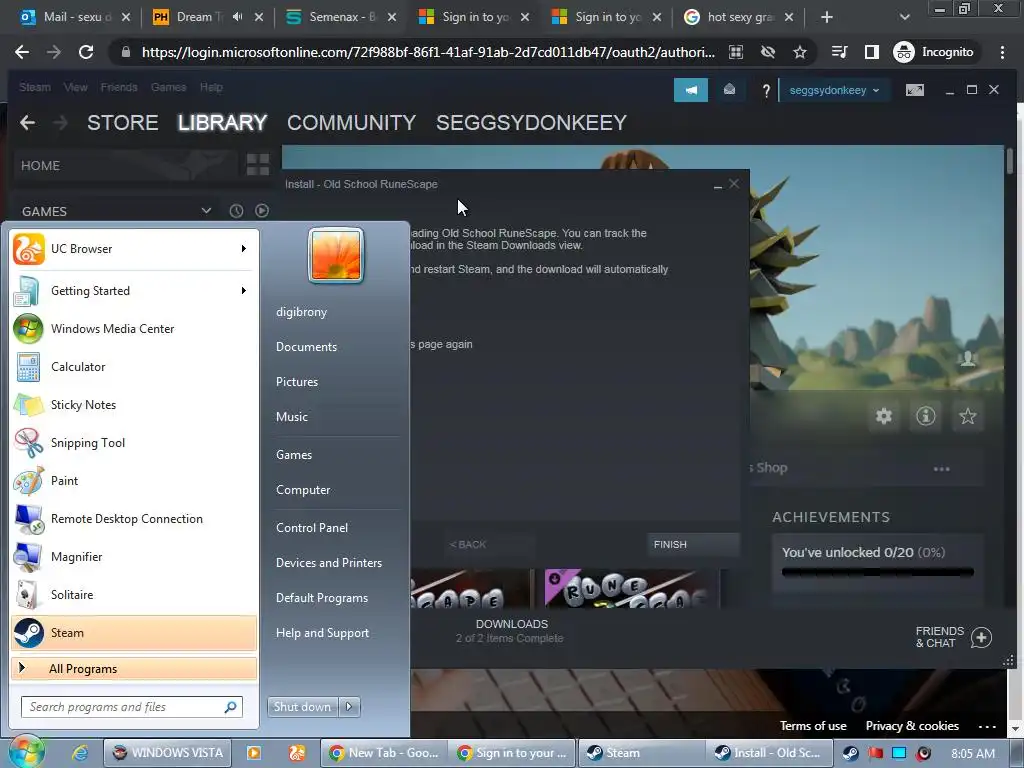The width and height of the screenshot is (1024, 768).
Task: Click Library HOME button
Action: point(125,165)
